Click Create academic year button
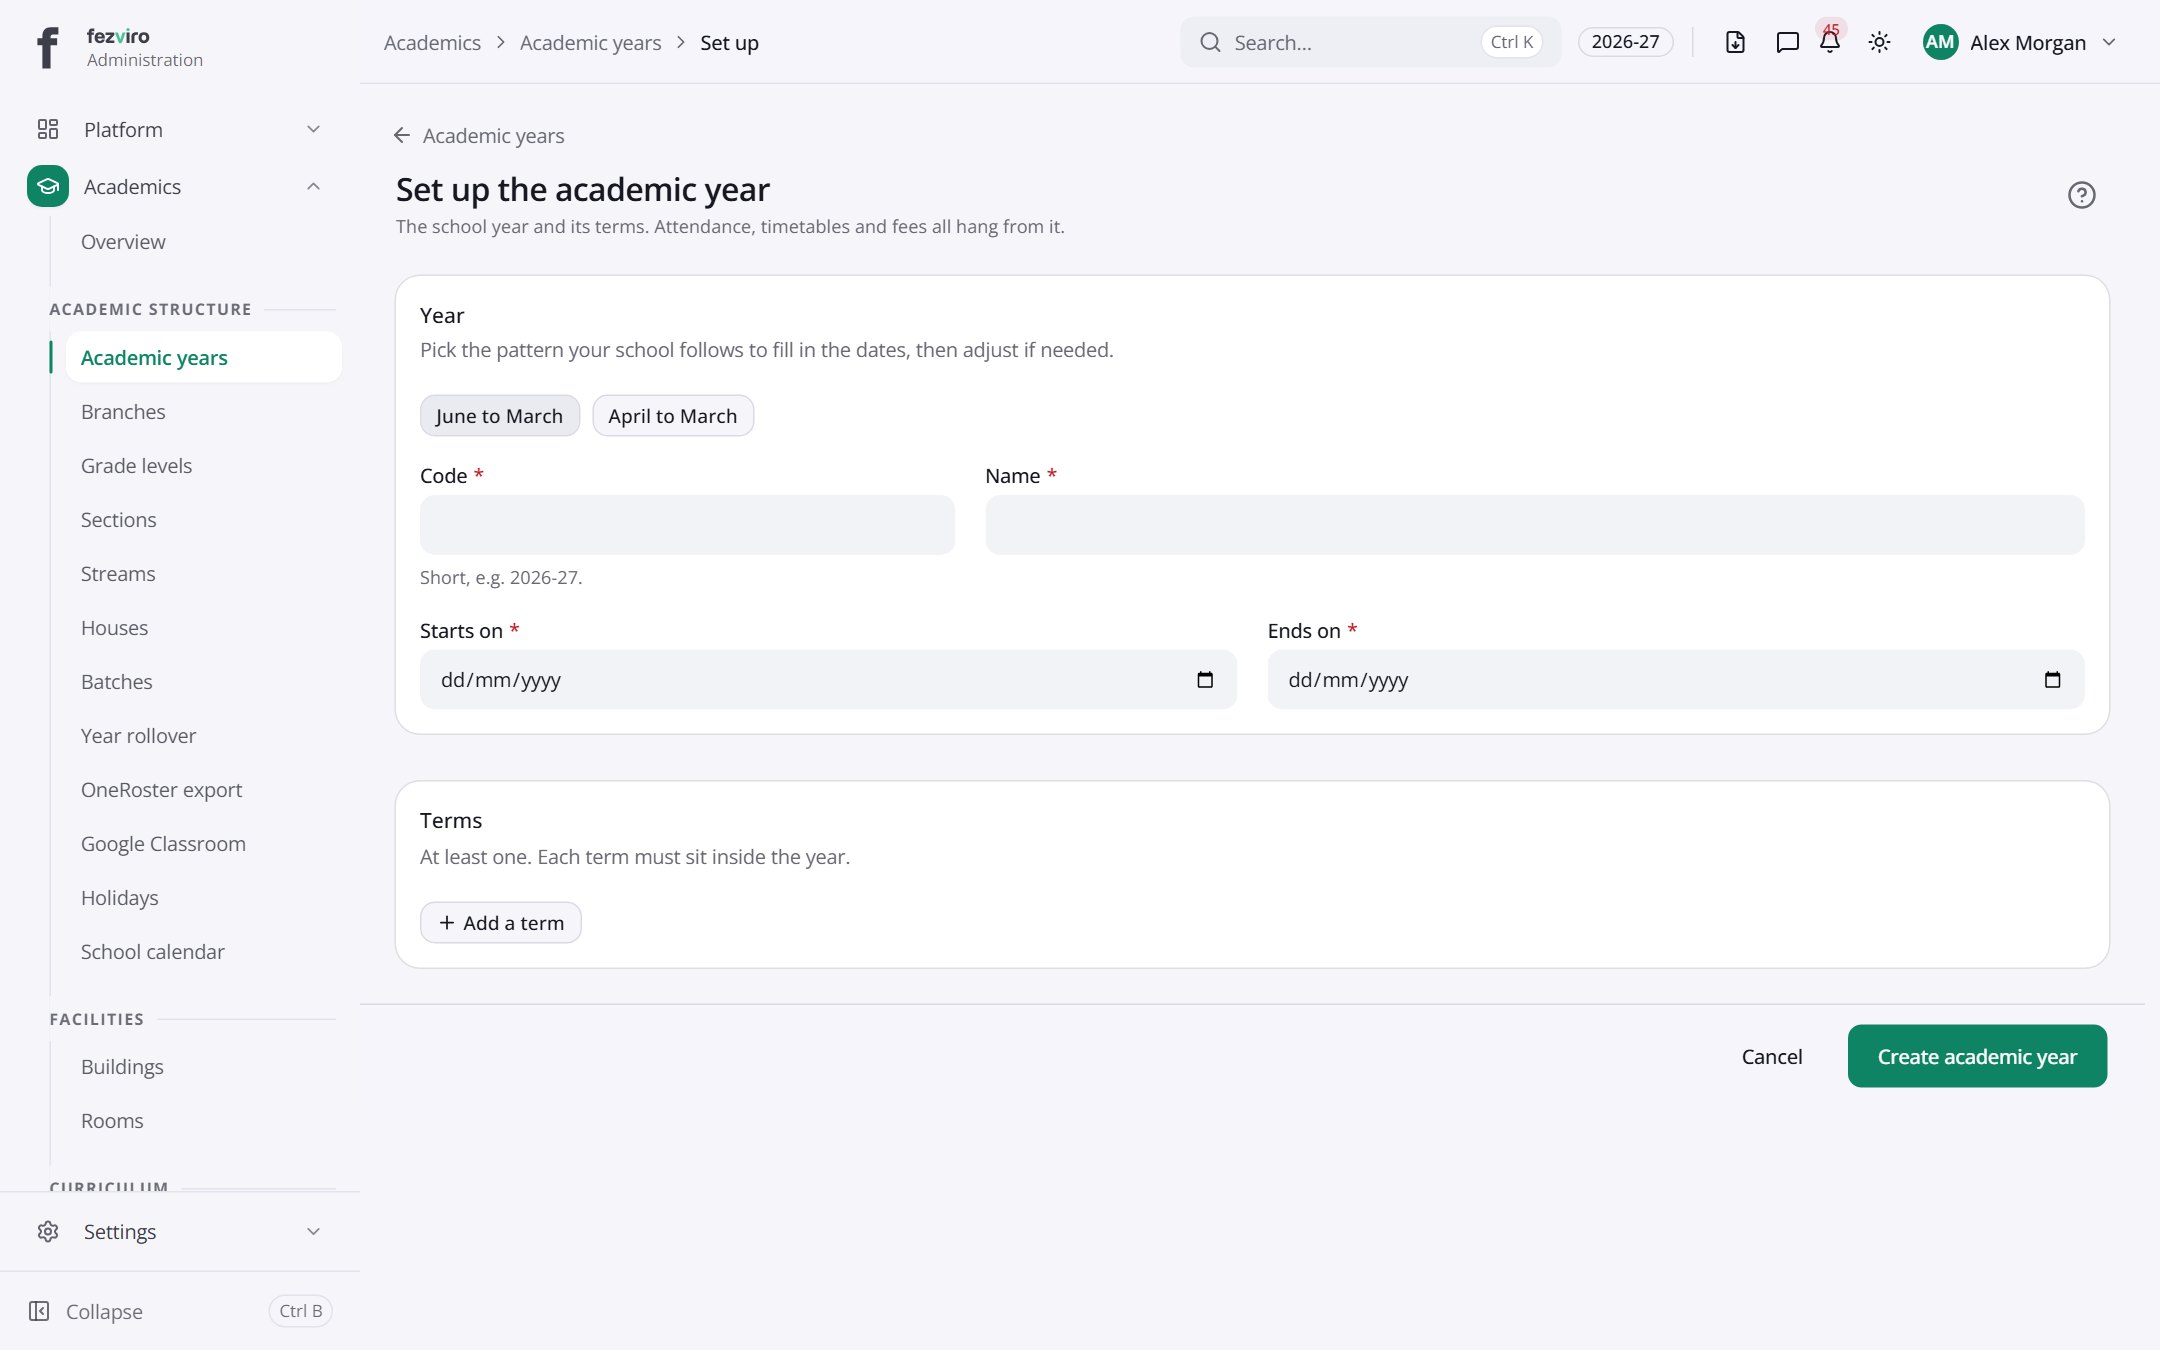The width and height of the screenshot is (2160, 1350). pyautogui.click(x=1977, y=1056)
